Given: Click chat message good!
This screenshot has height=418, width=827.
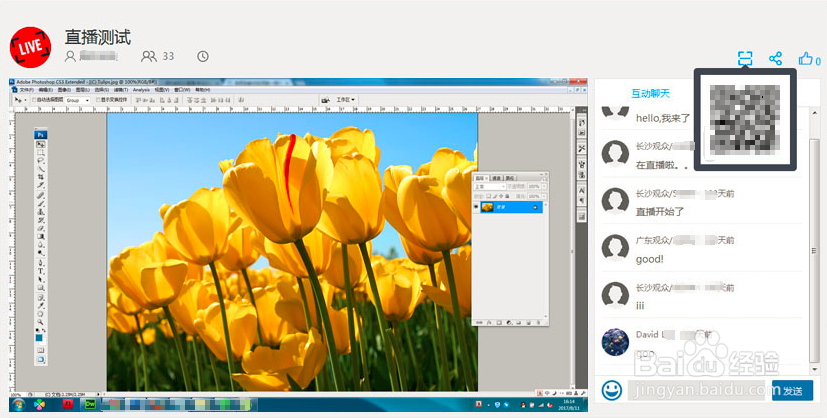Looking at the screenshot, I should point(649,259).
